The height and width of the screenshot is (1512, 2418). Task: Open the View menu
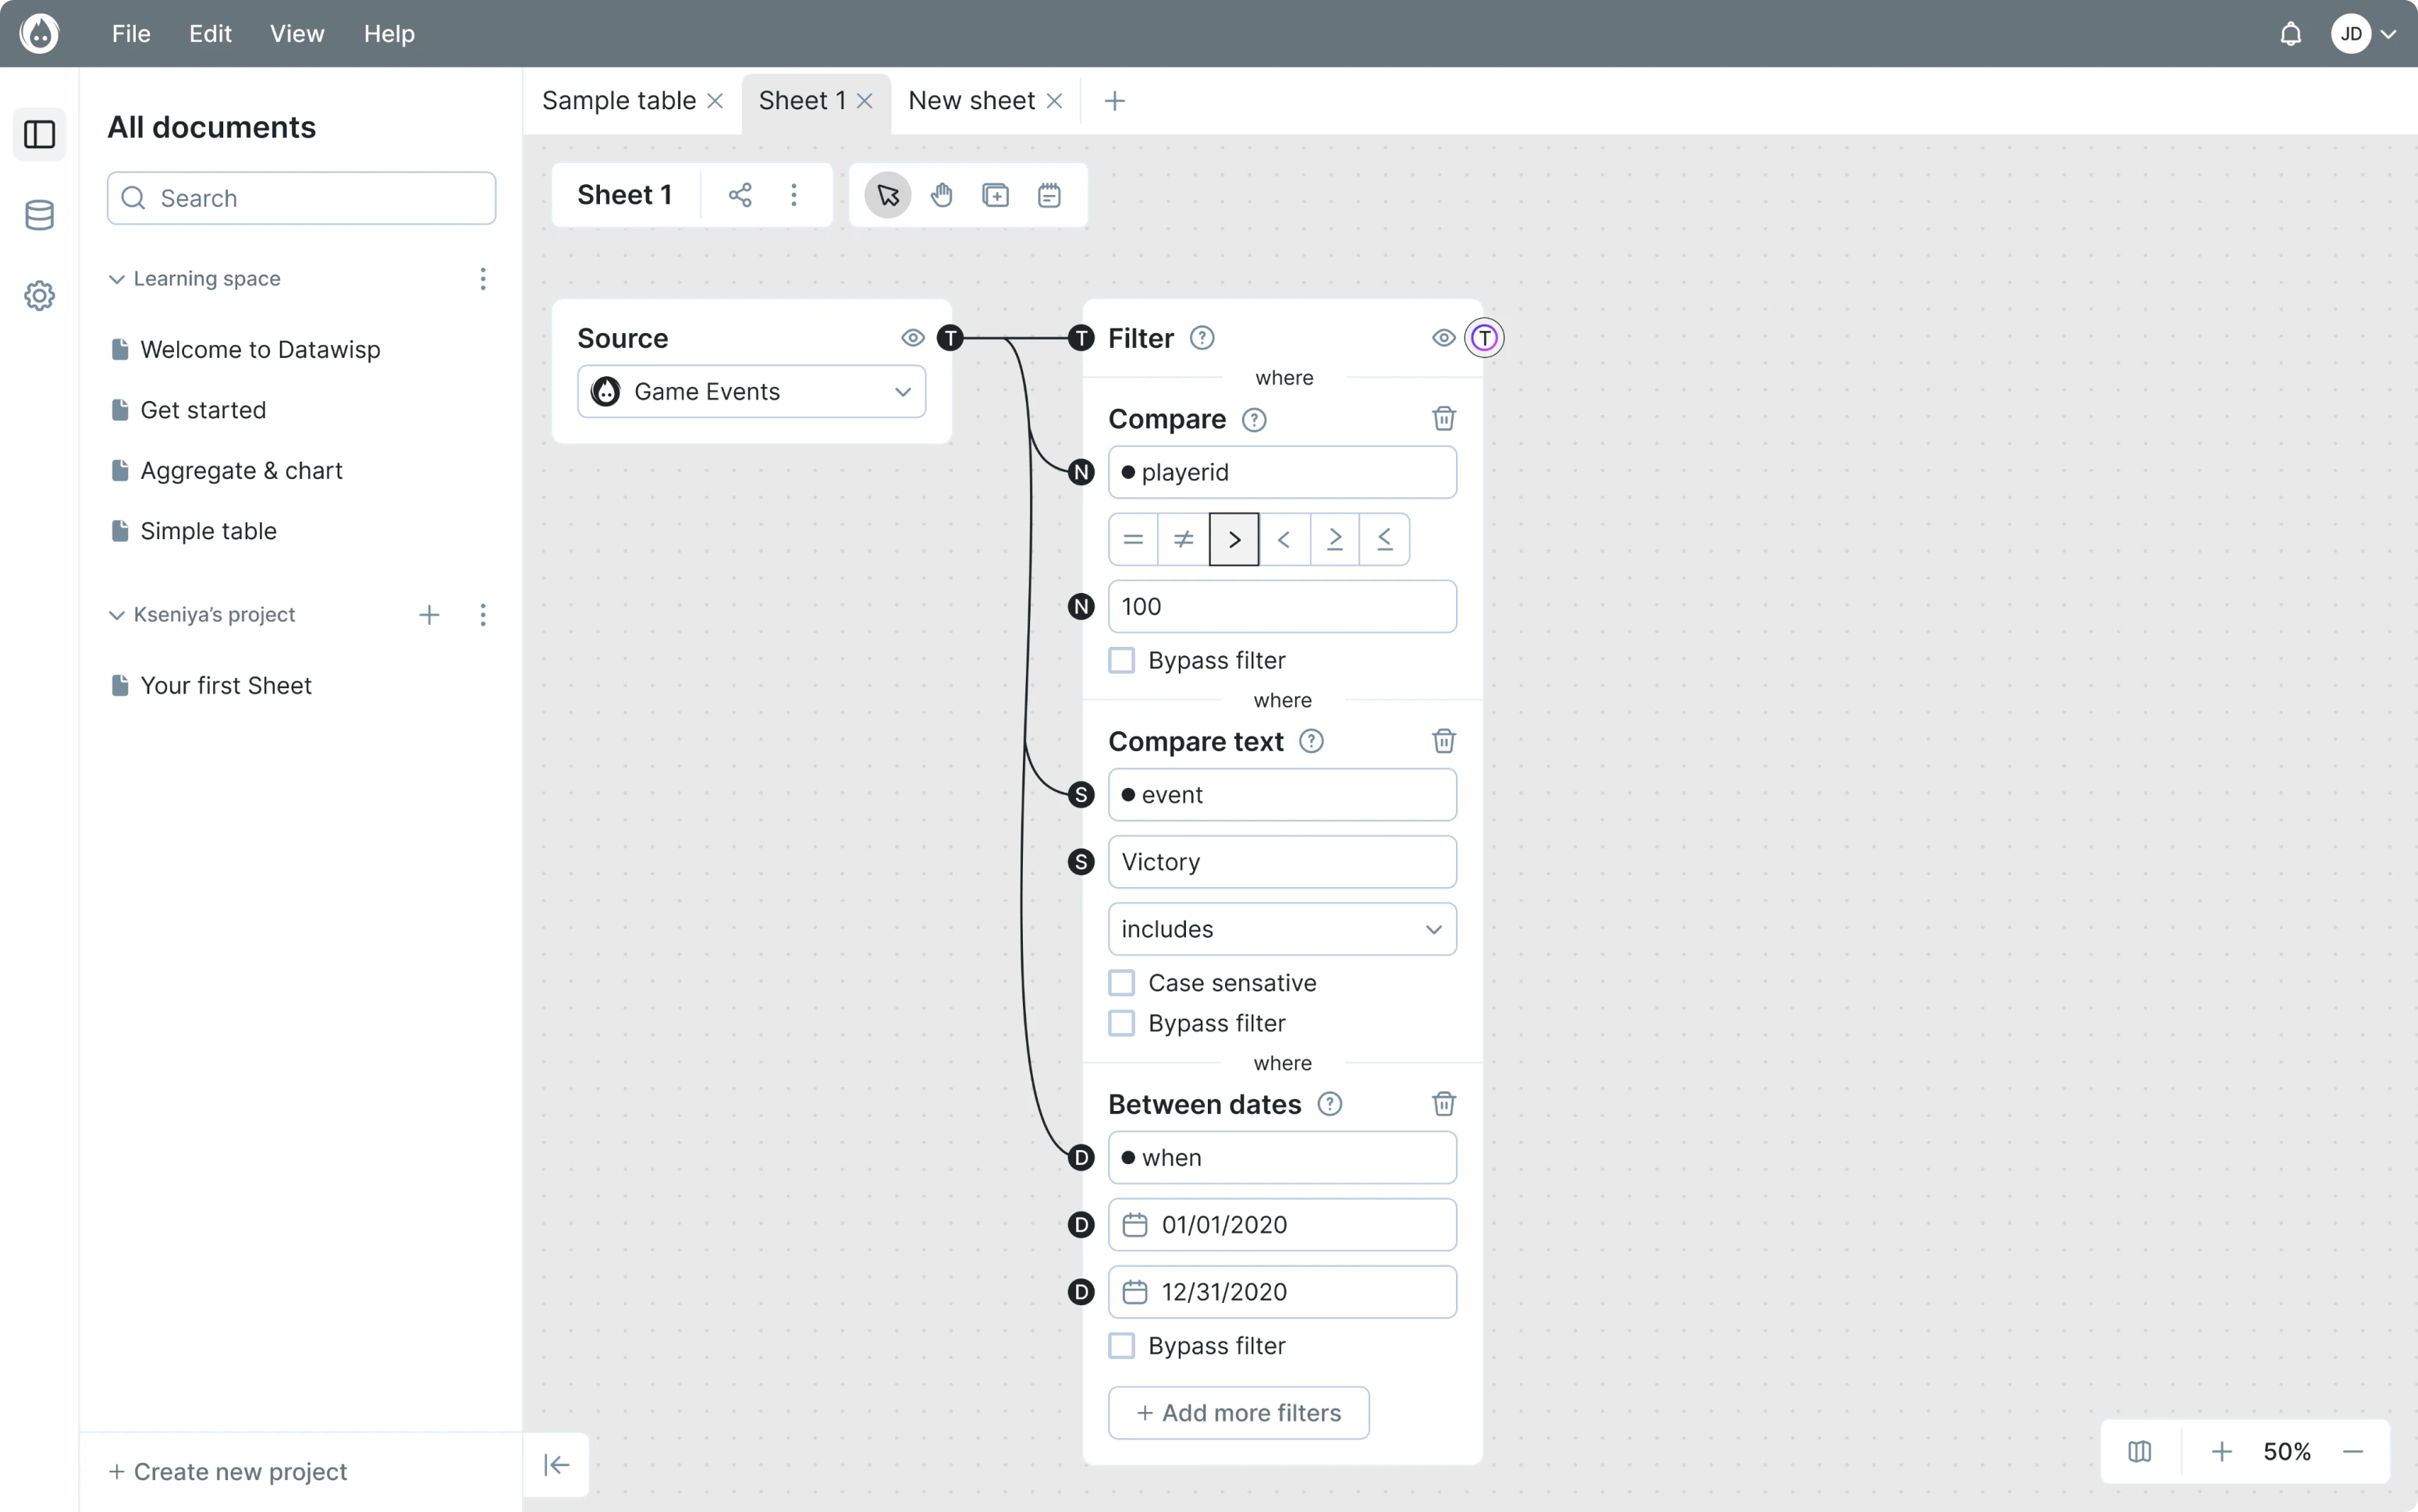296,33
